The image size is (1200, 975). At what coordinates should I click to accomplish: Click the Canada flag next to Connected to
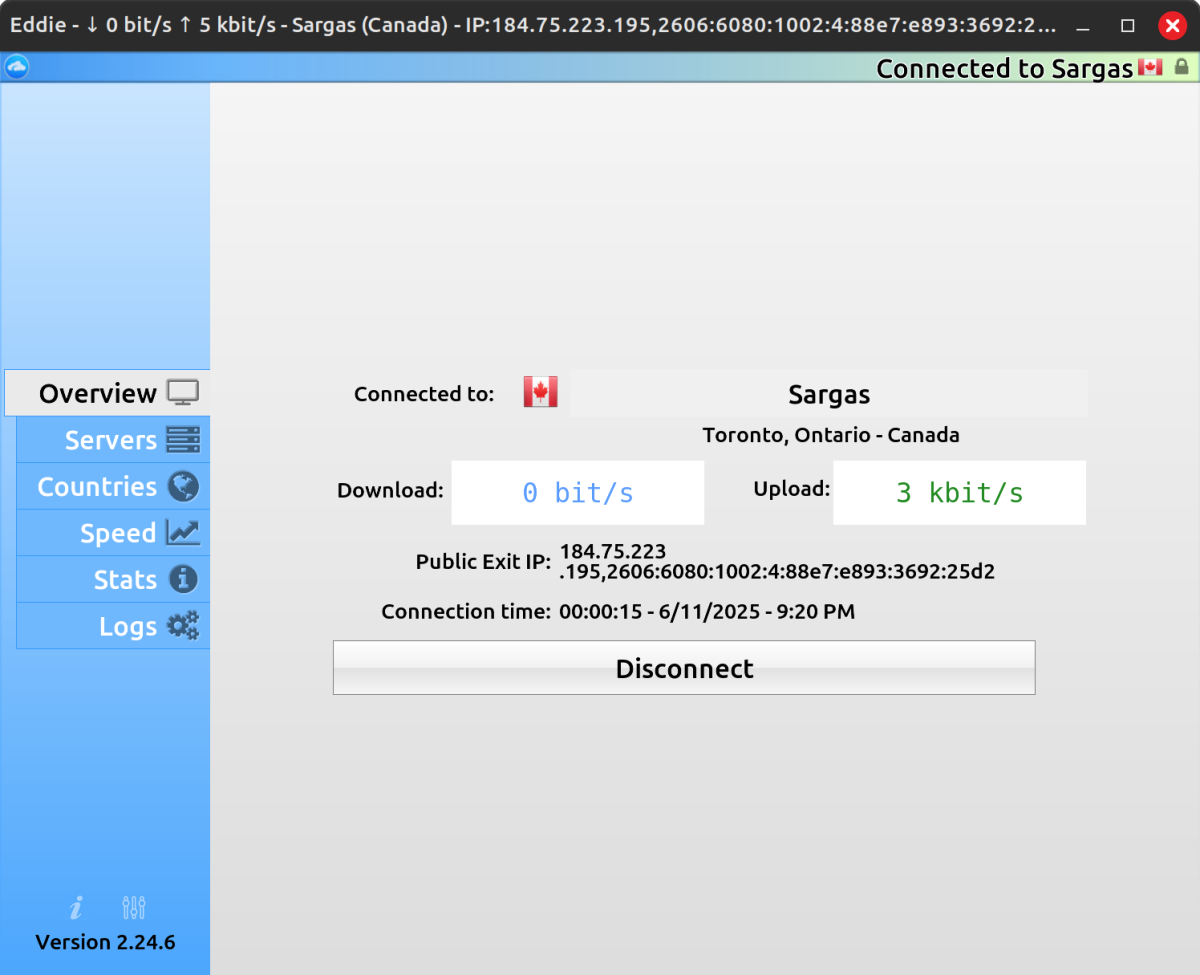(541, 392)
